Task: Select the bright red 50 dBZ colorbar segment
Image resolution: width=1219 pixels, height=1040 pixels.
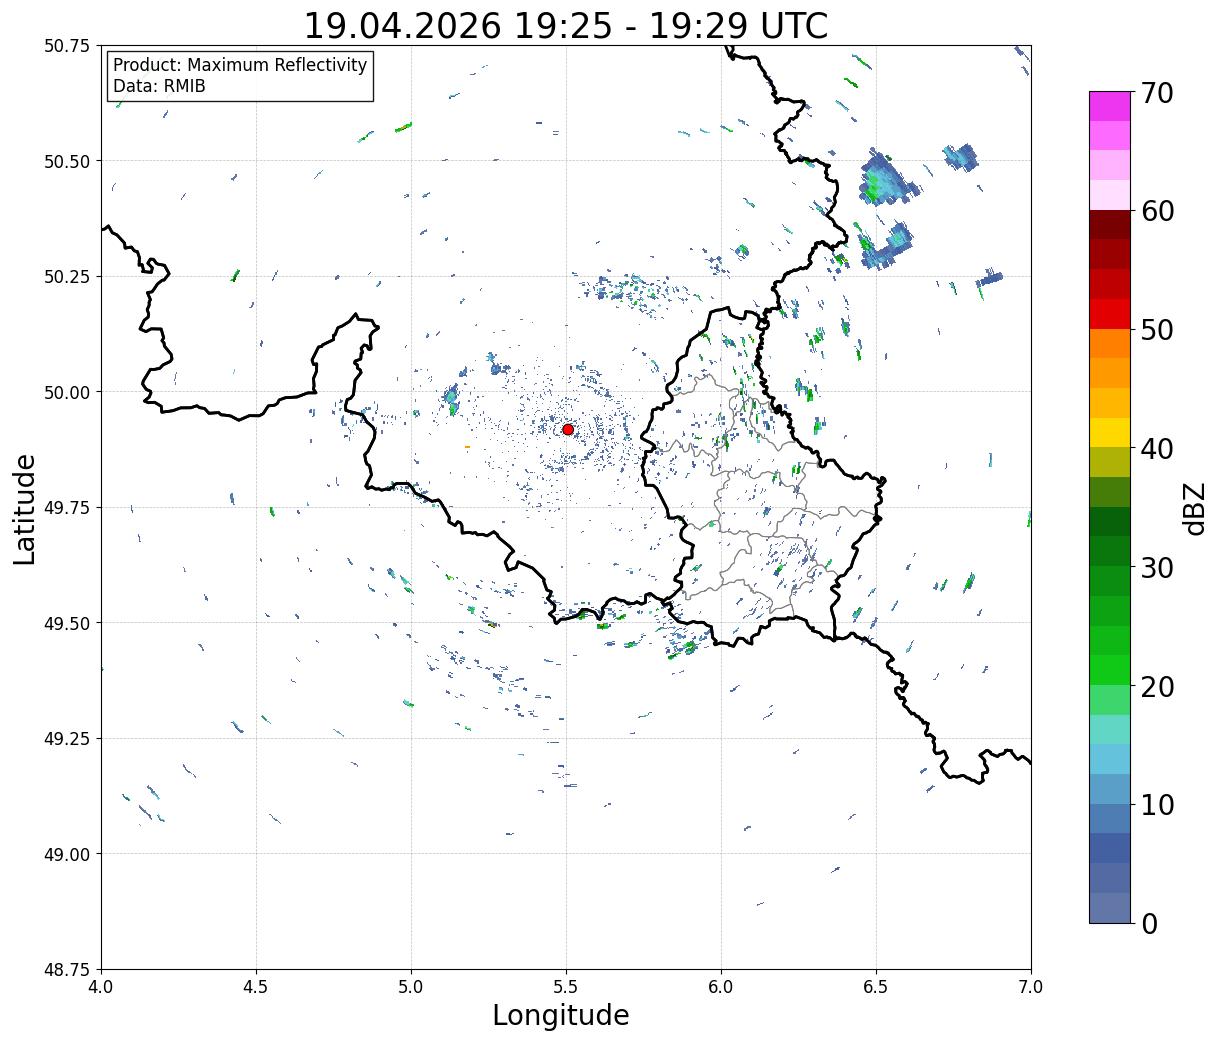Action: pyautogui.click(x=1110, y=313)
